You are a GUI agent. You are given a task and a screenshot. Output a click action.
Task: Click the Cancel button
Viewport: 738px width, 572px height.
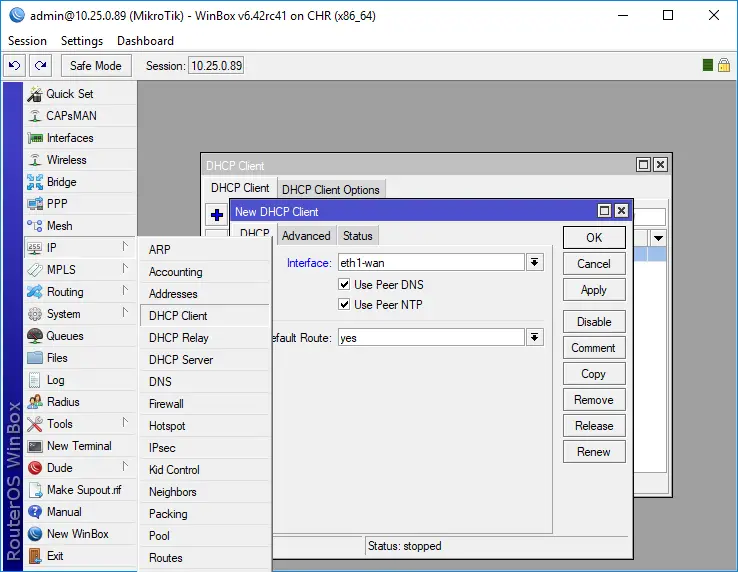pyautogui.click(x=594, y=264)
